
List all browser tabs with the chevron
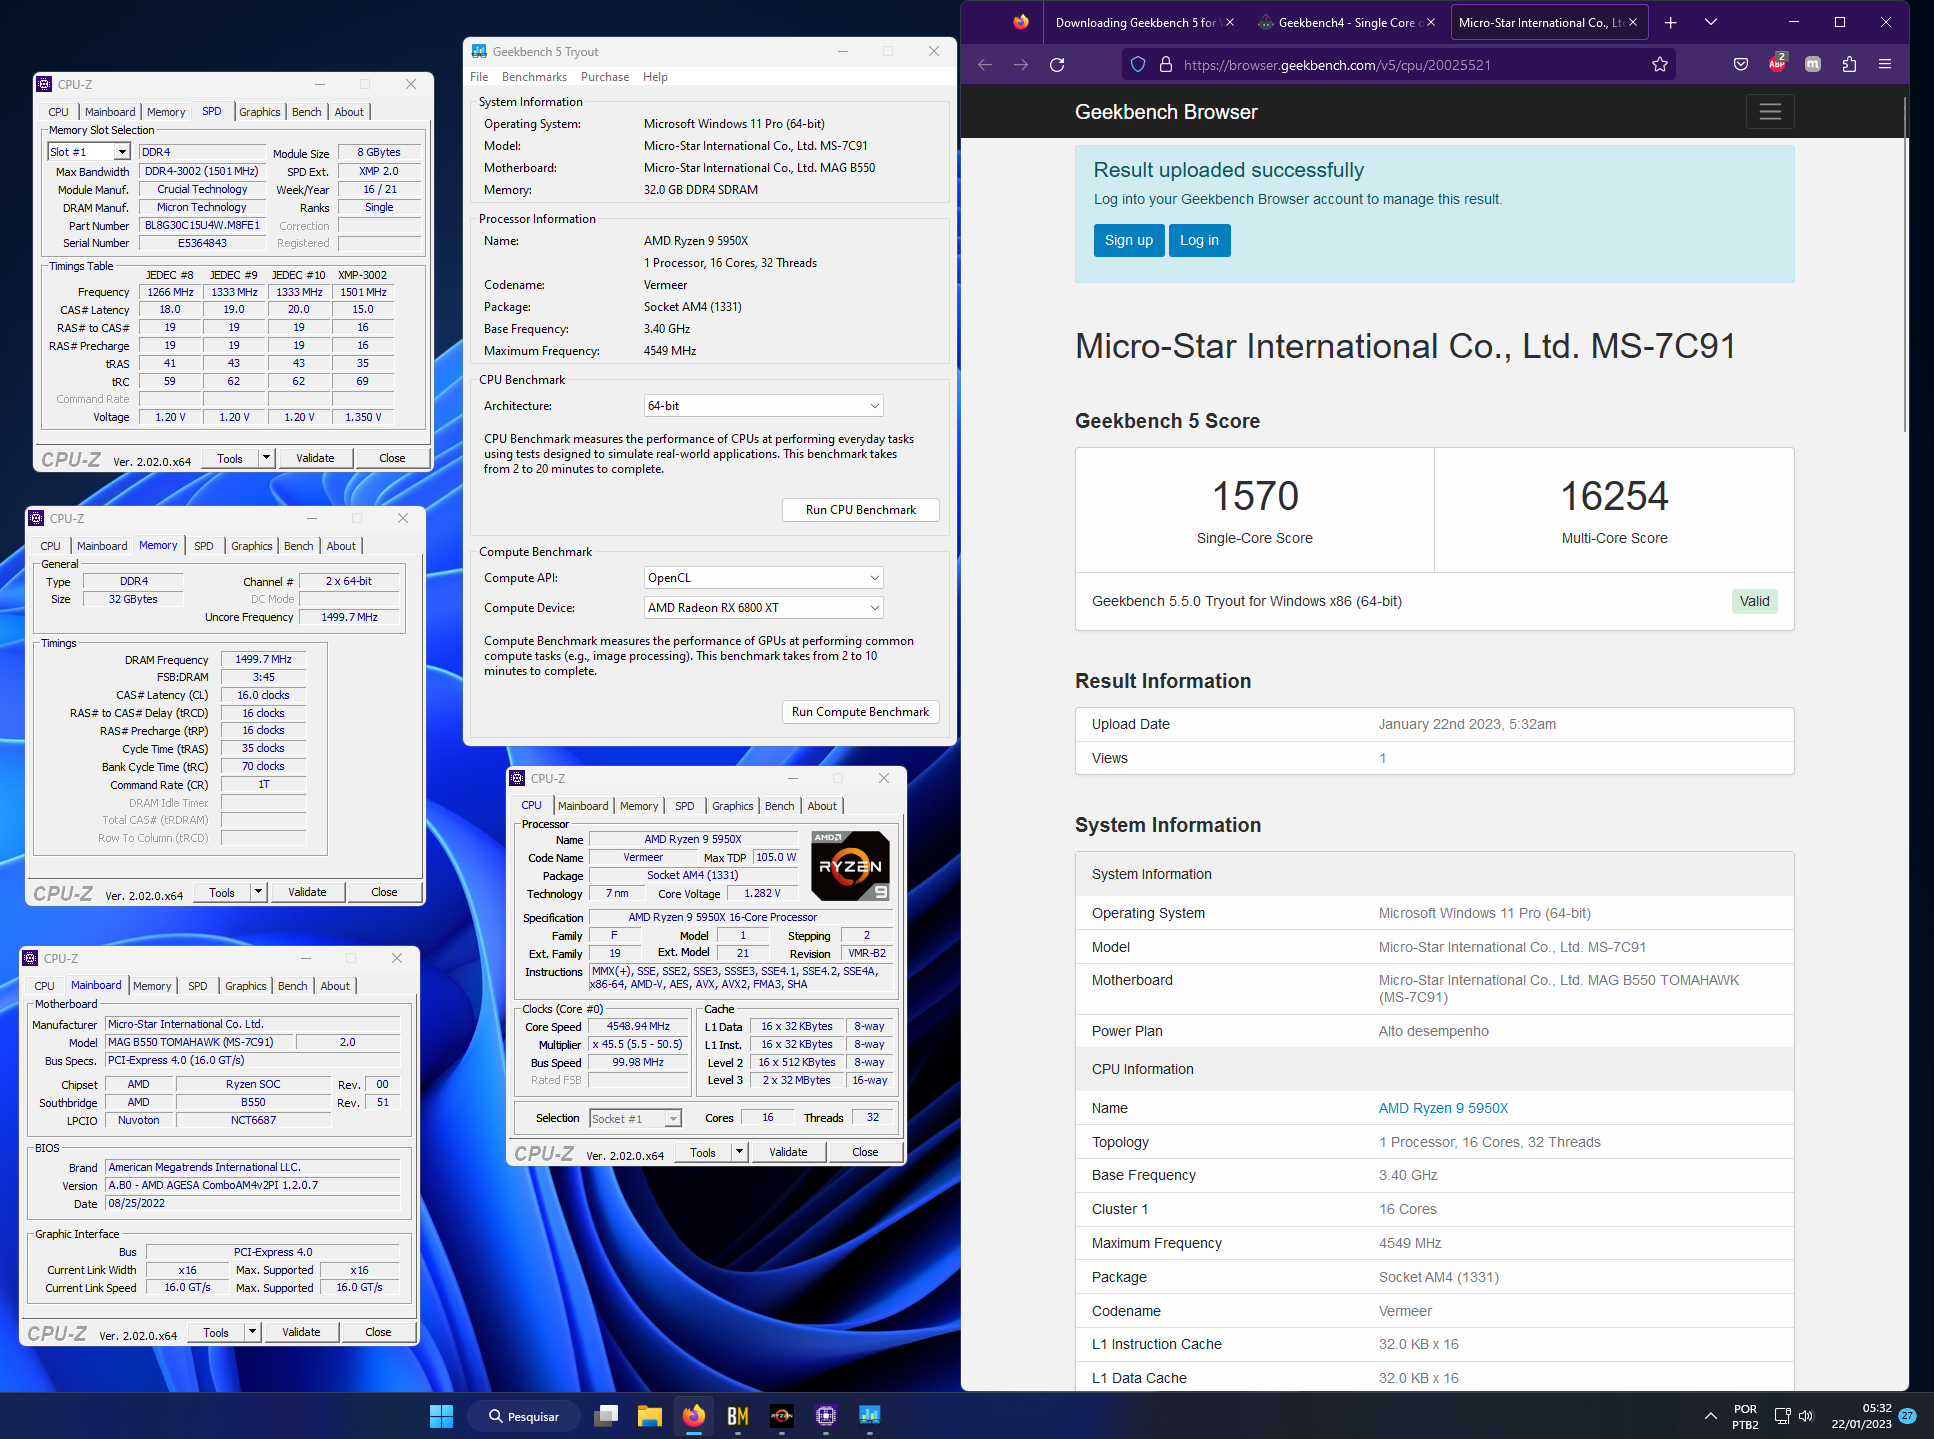pos(1711,22)
